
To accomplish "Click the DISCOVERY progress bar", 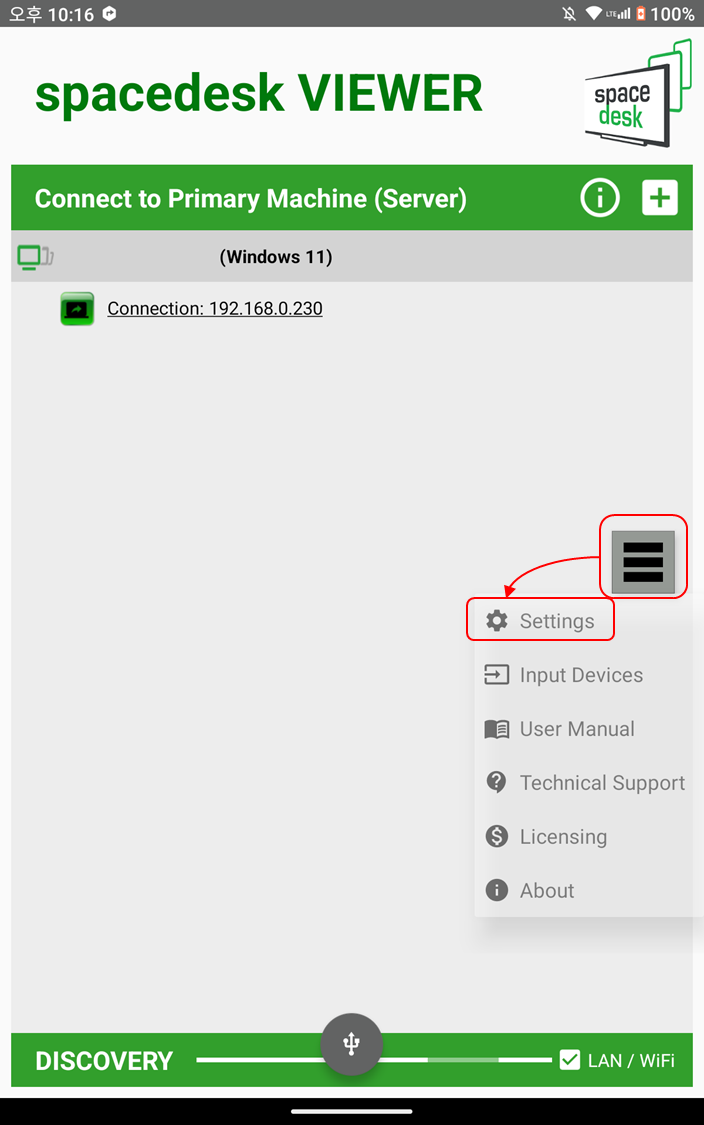I will 374,1060.
